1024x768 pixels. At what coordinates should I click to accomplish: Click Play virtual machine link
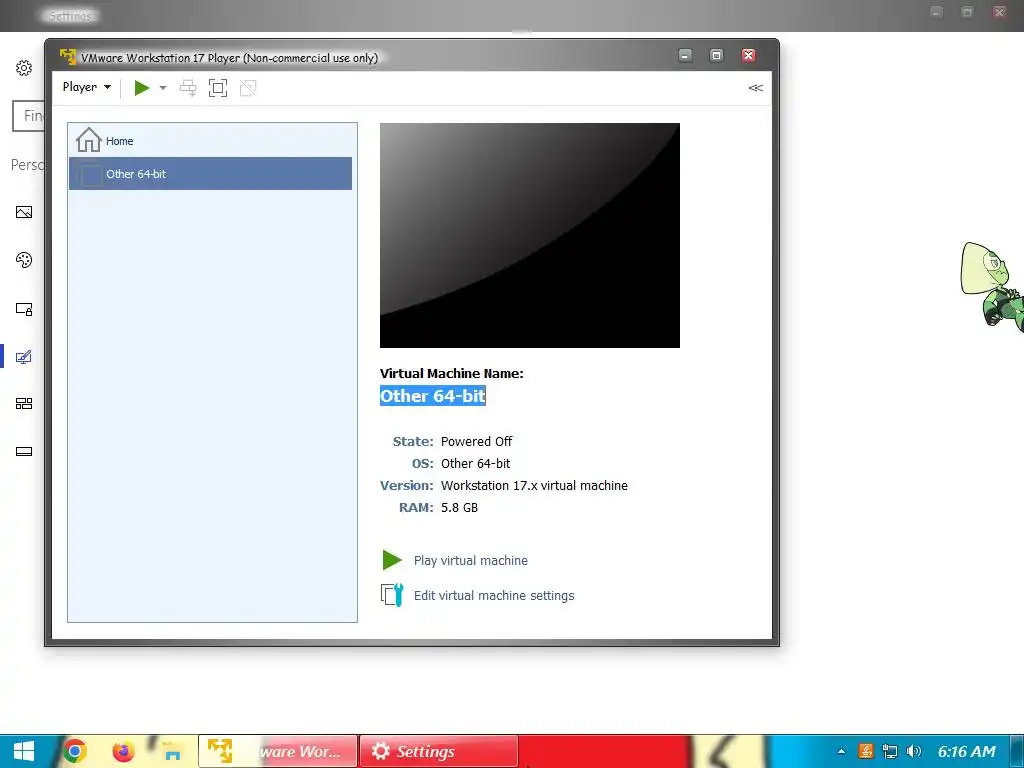tap(471, 560)
